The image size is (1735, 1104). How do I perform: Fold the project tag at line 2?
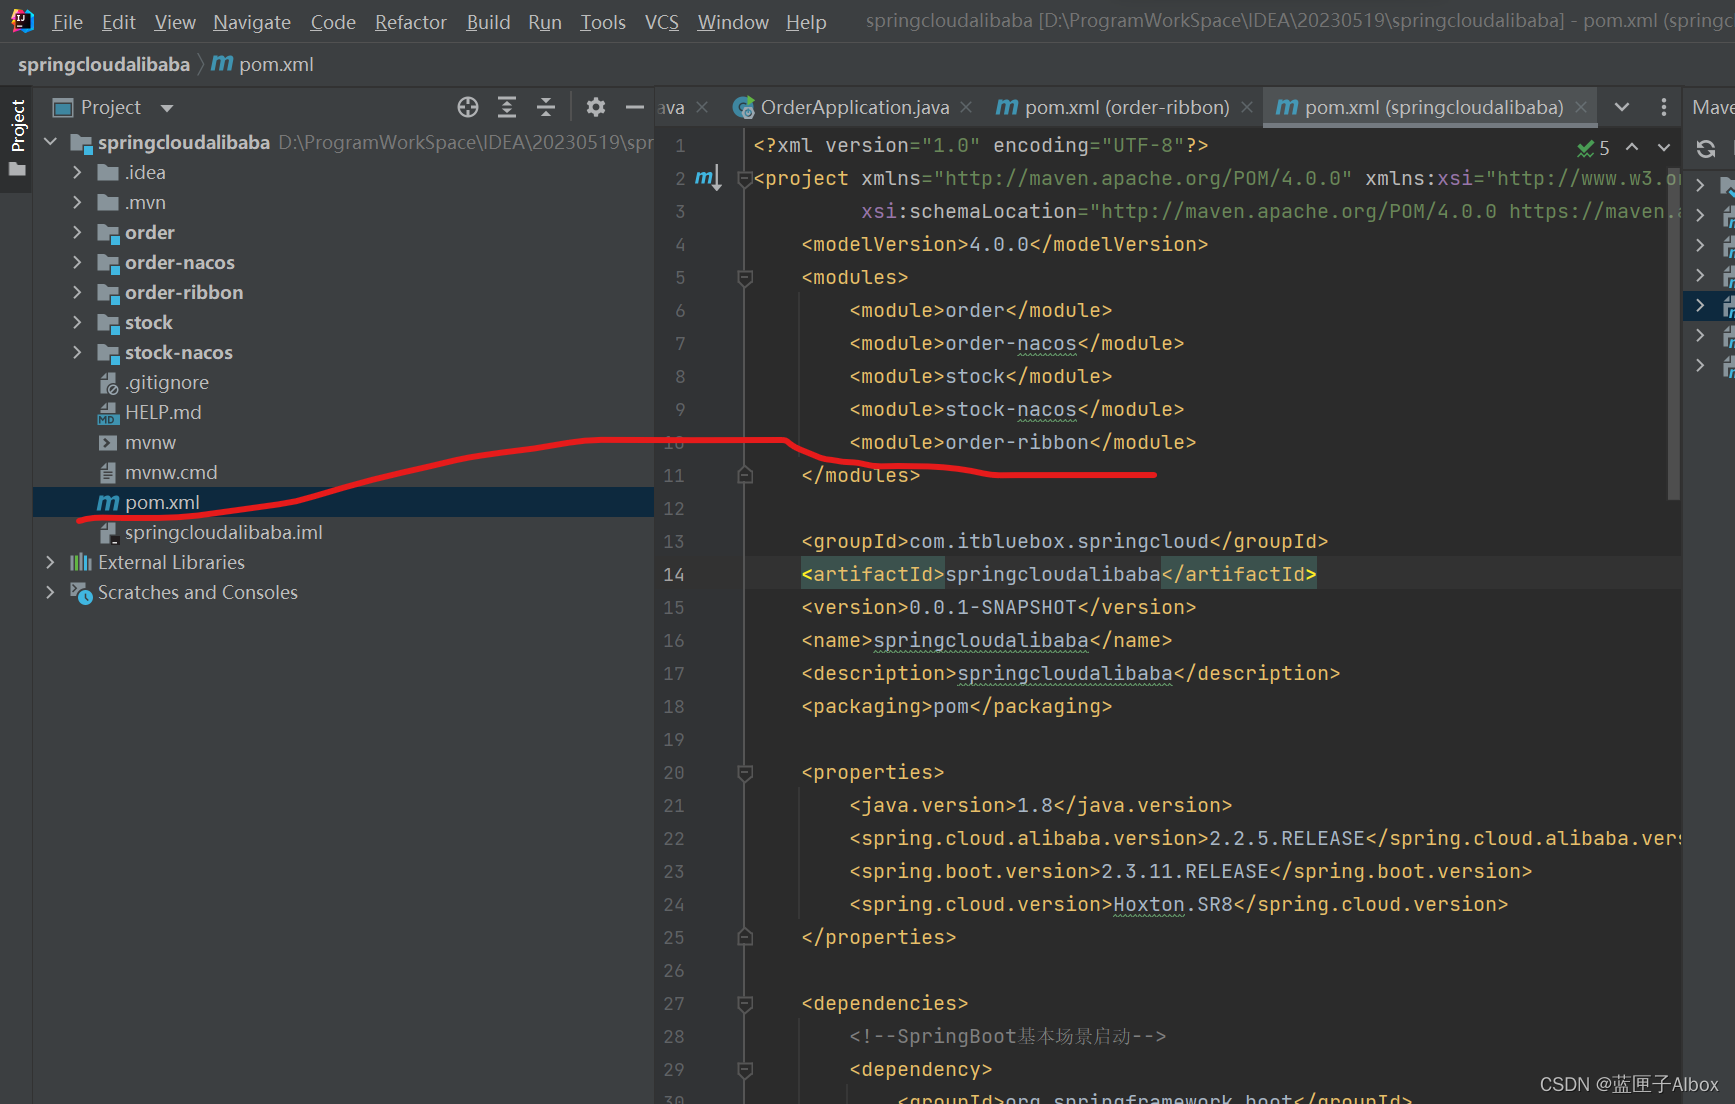coord(745,179)
